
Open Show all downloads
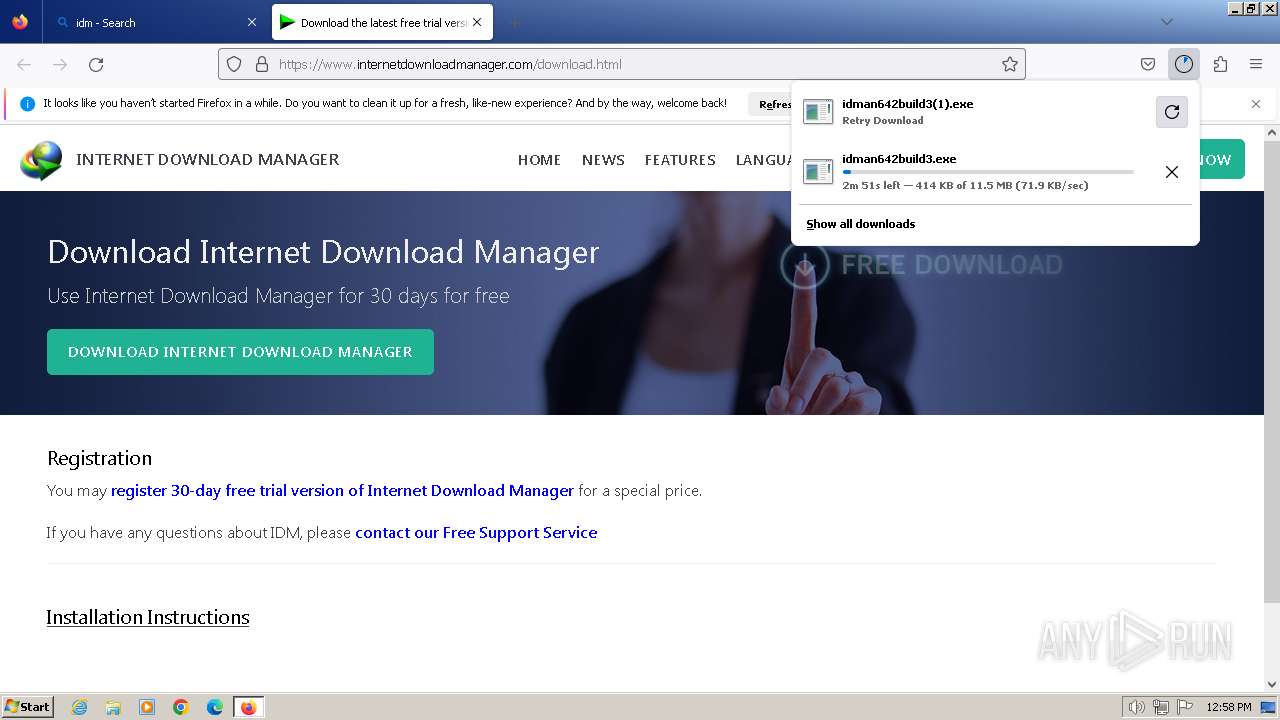click(x=860, y=224)
